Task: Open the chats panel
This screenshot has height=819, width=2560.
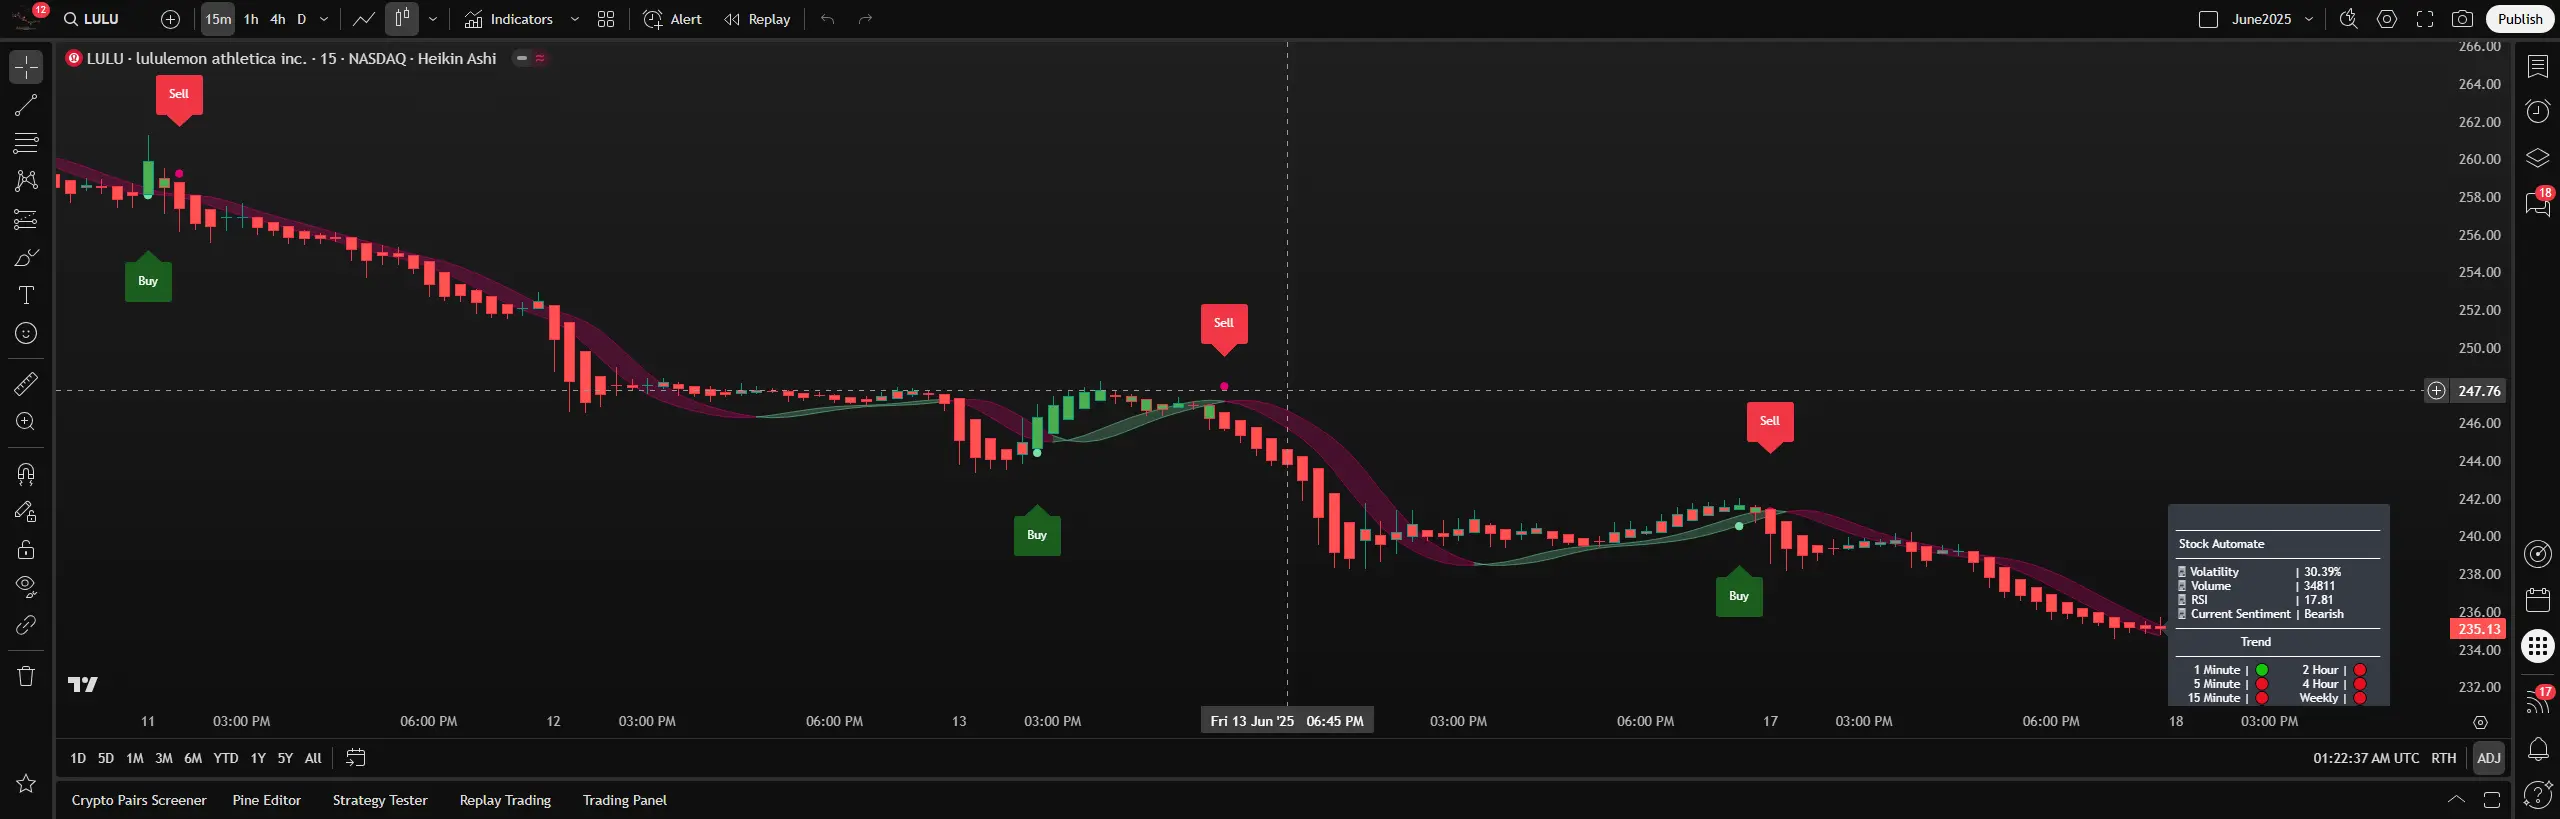Action: (2538, 203)
